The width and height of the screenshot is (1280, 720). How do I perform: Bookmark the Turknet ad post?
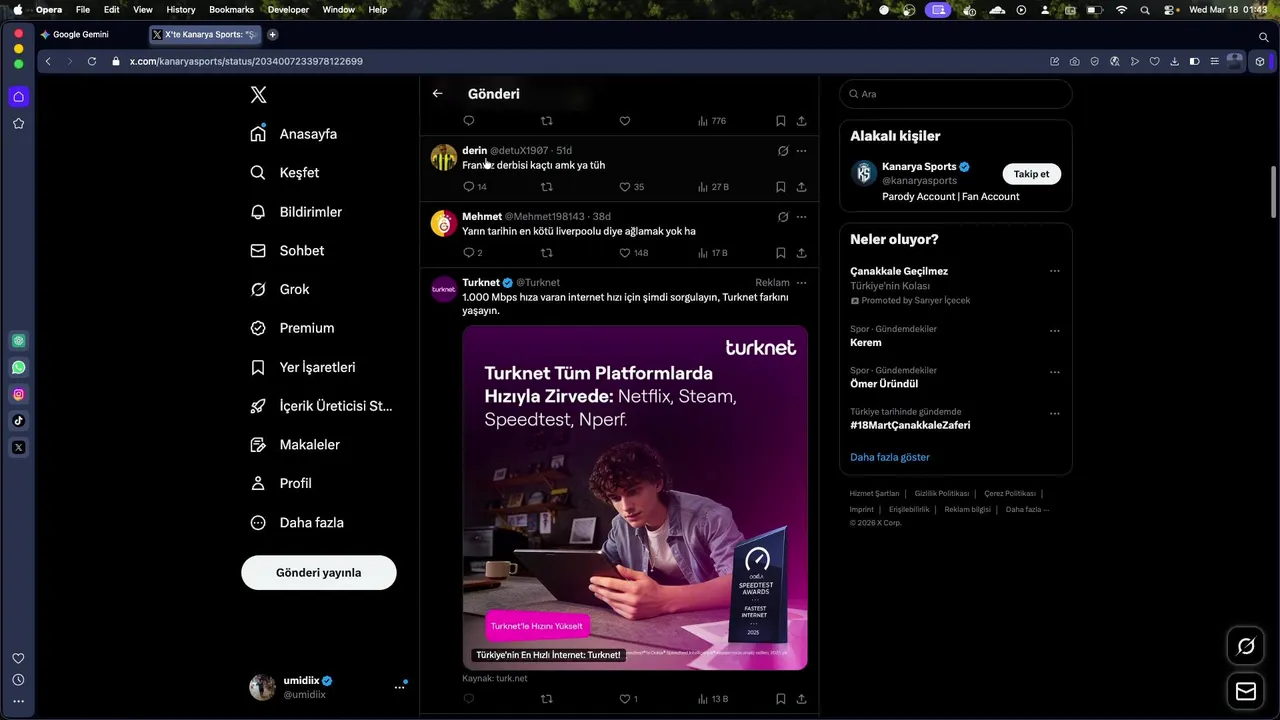tap(781, 699)
